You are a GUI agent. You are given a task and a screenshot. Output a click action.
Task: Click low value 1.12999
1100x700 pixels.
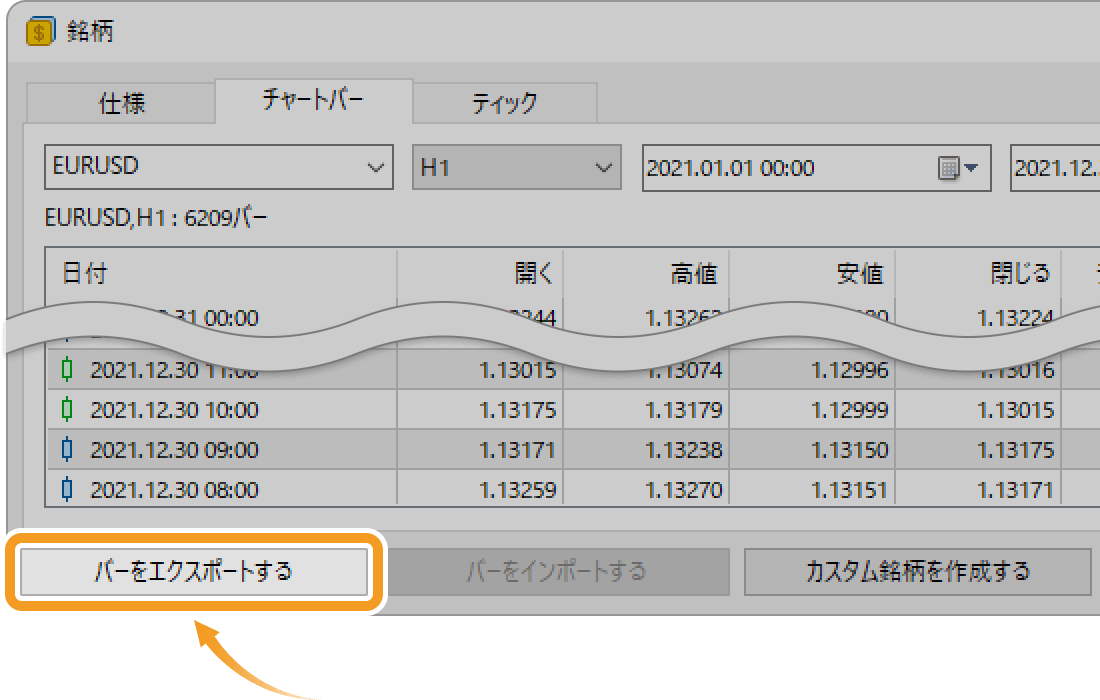850,410
